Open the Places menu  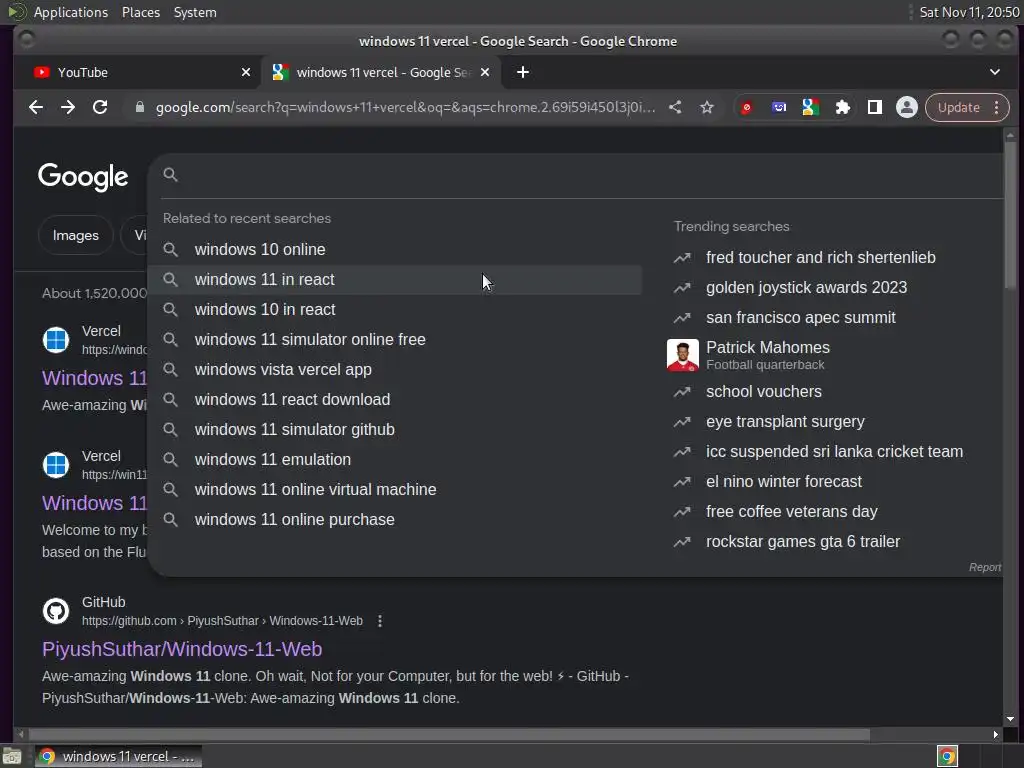click(x=140, y=12)
